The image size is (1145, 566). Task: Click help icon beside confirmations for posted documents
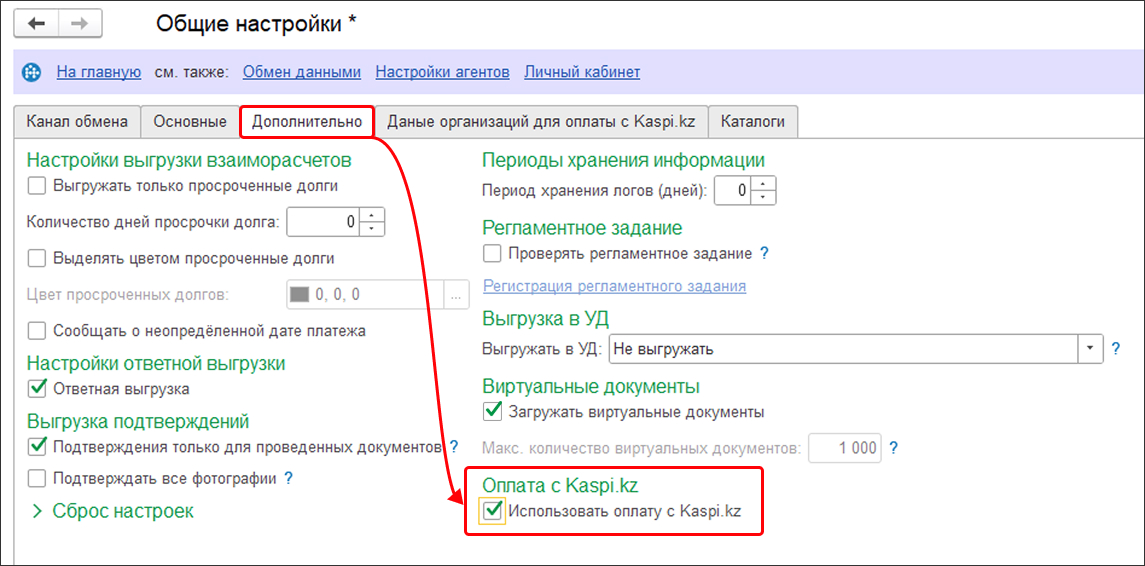pyautogui.click(x=454, y=446)
